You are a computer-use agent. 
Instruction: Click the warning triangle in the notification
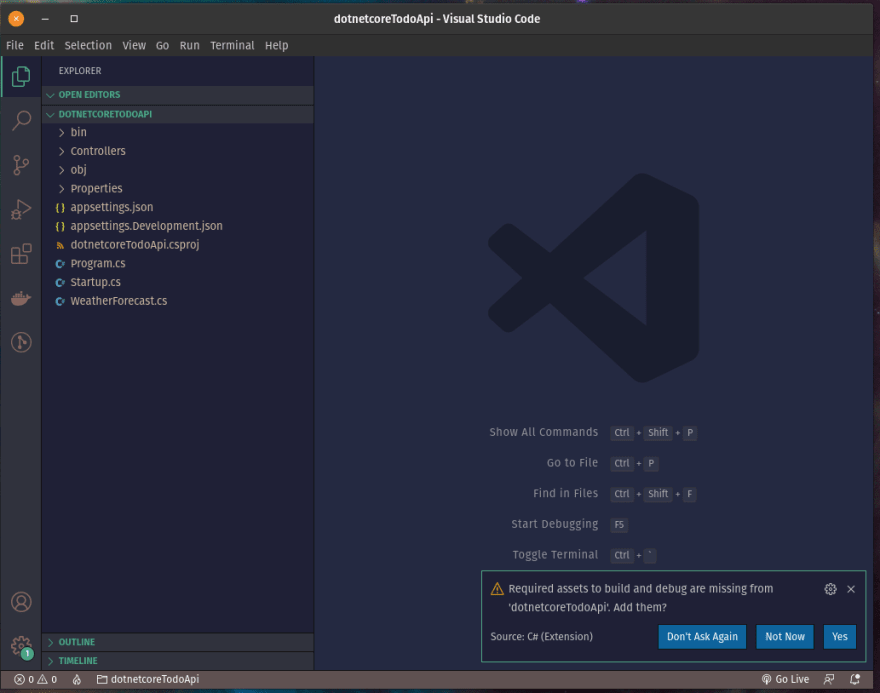pyautogui.click(x=497, y=589)
